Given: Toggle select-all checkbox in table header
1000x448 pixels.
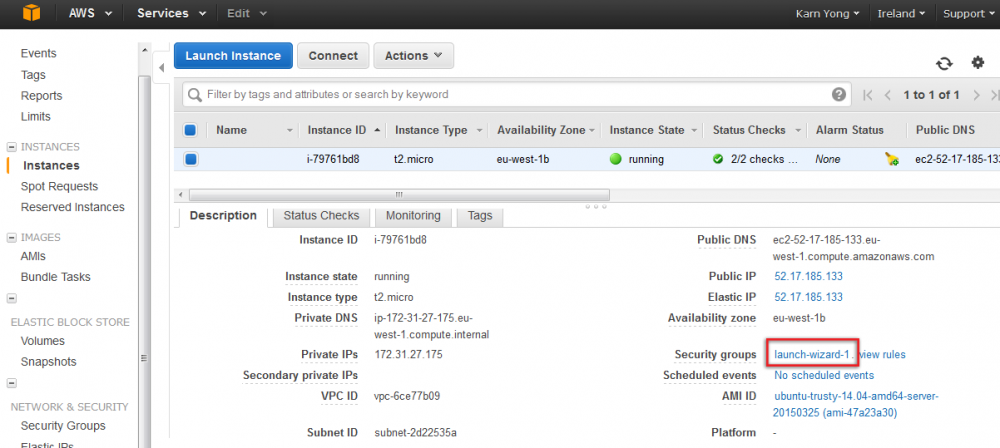Looking at the screenshot, I should point(190,130).
